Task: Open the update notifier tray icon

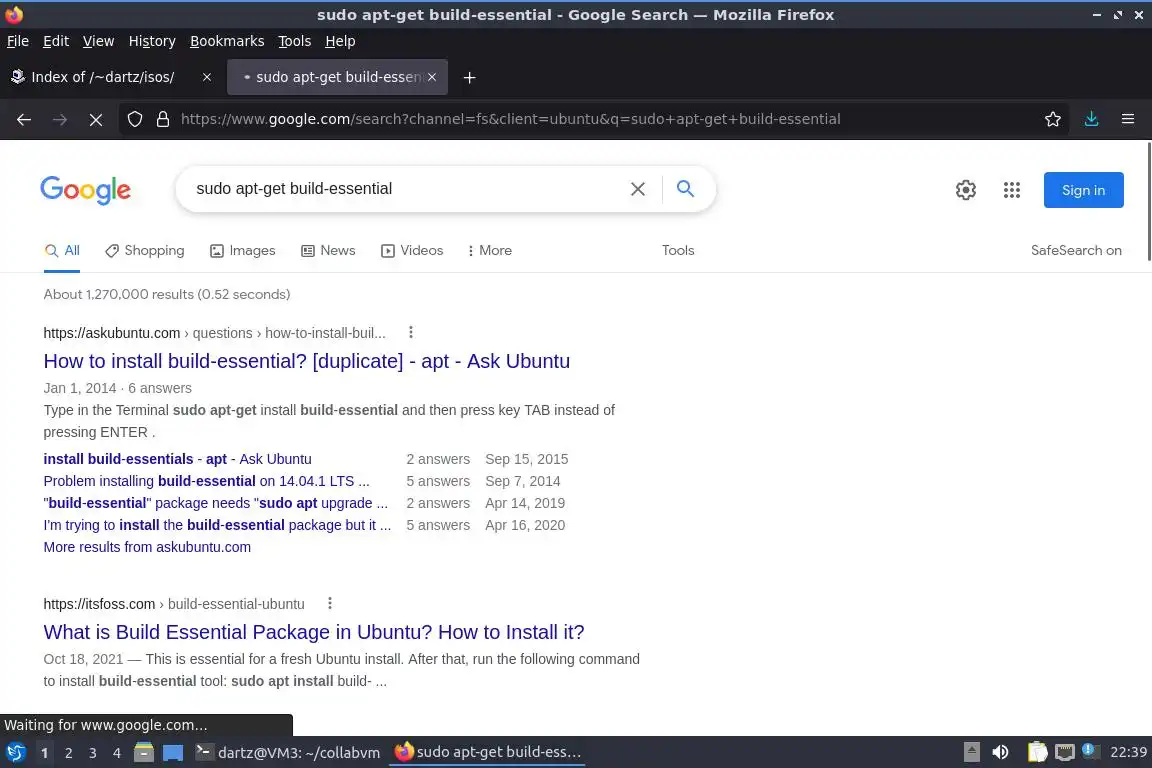Action: 1091,751
